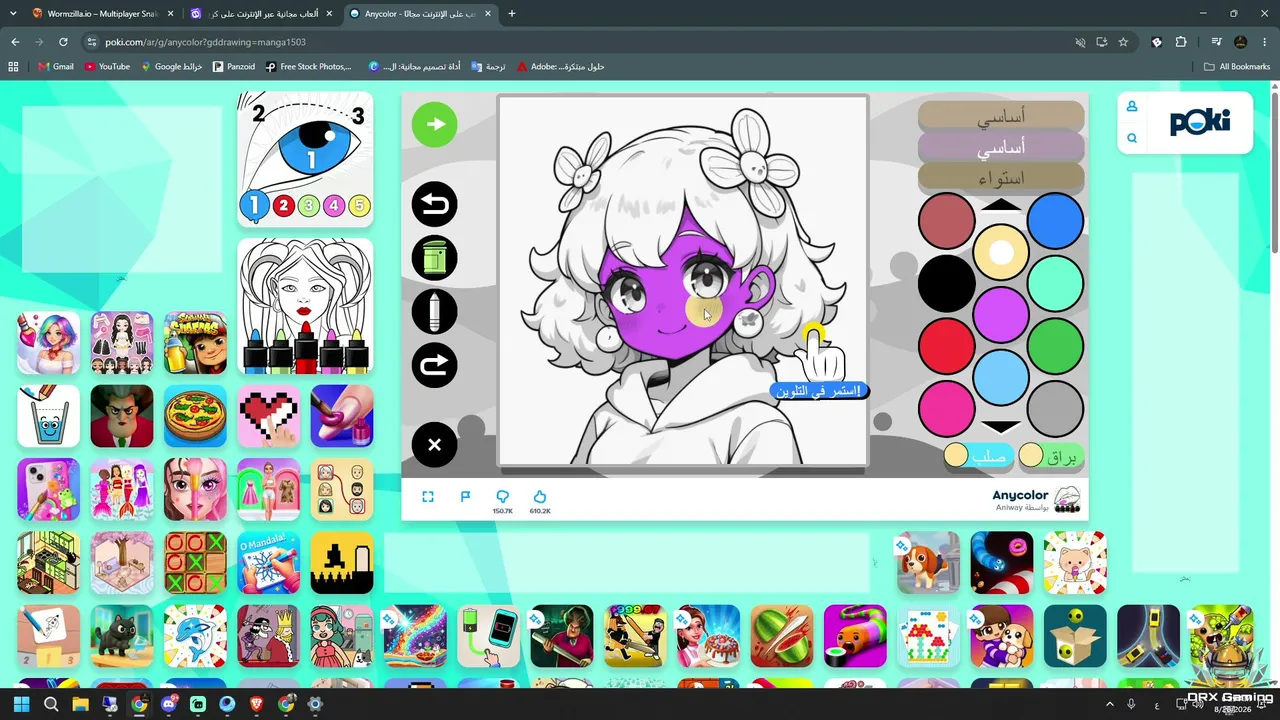Choose the tan أساسي palette button
This screenshot has width=1280, height=720.
coord(1001,116)
